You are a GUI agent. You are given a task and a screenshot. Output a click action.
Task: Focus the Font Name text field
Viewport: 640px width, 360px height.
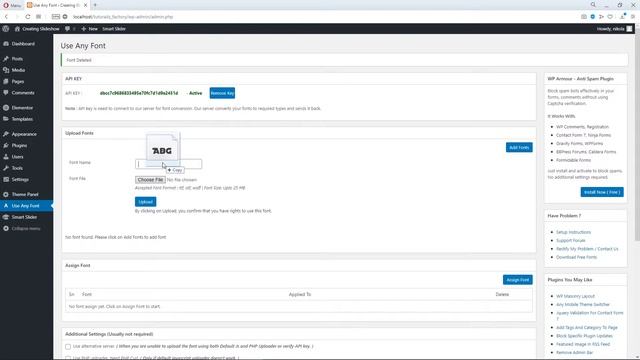click(168, 164)
